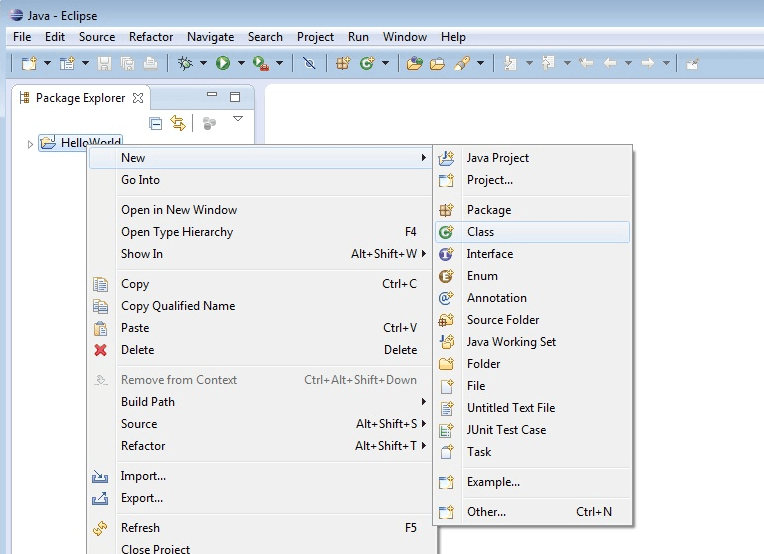Click the Previous Annotation toolbar icon
764x554 pixels.
pyautogui.click(x=549, y=63)
